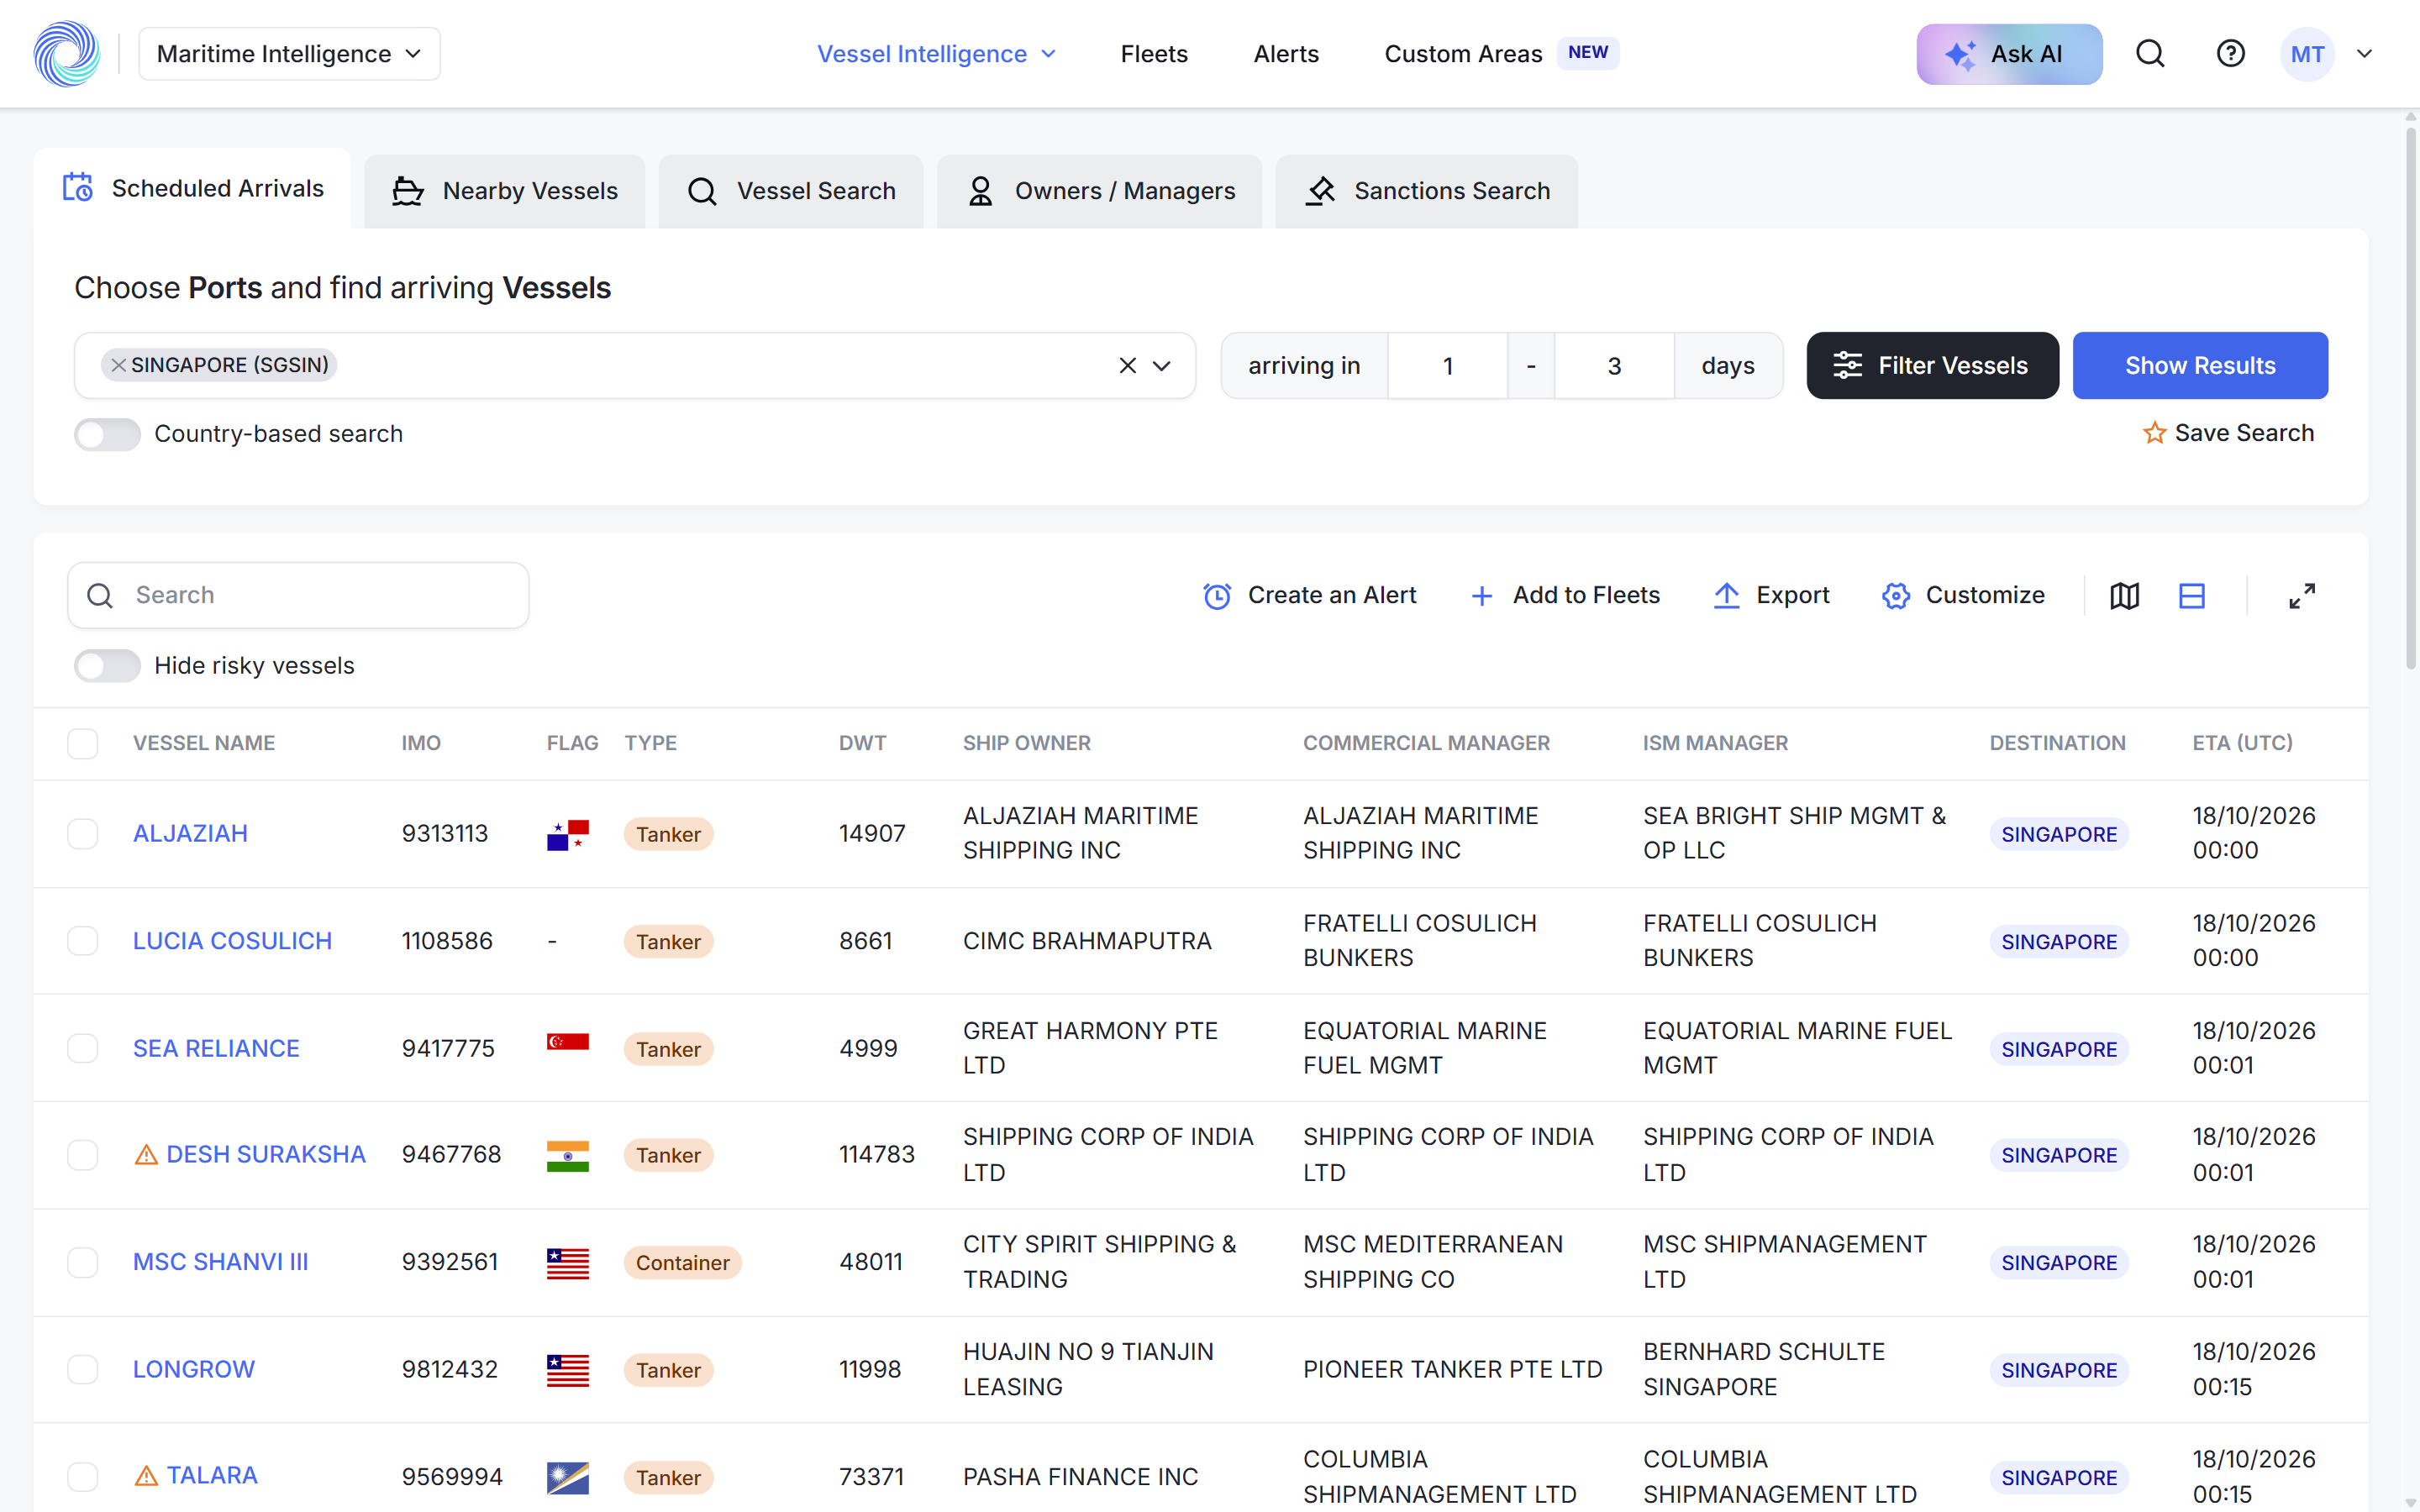Switch to Vessel Search tab
The width and height of the screenshot is (2420, 1512).
tap(791, 191)
